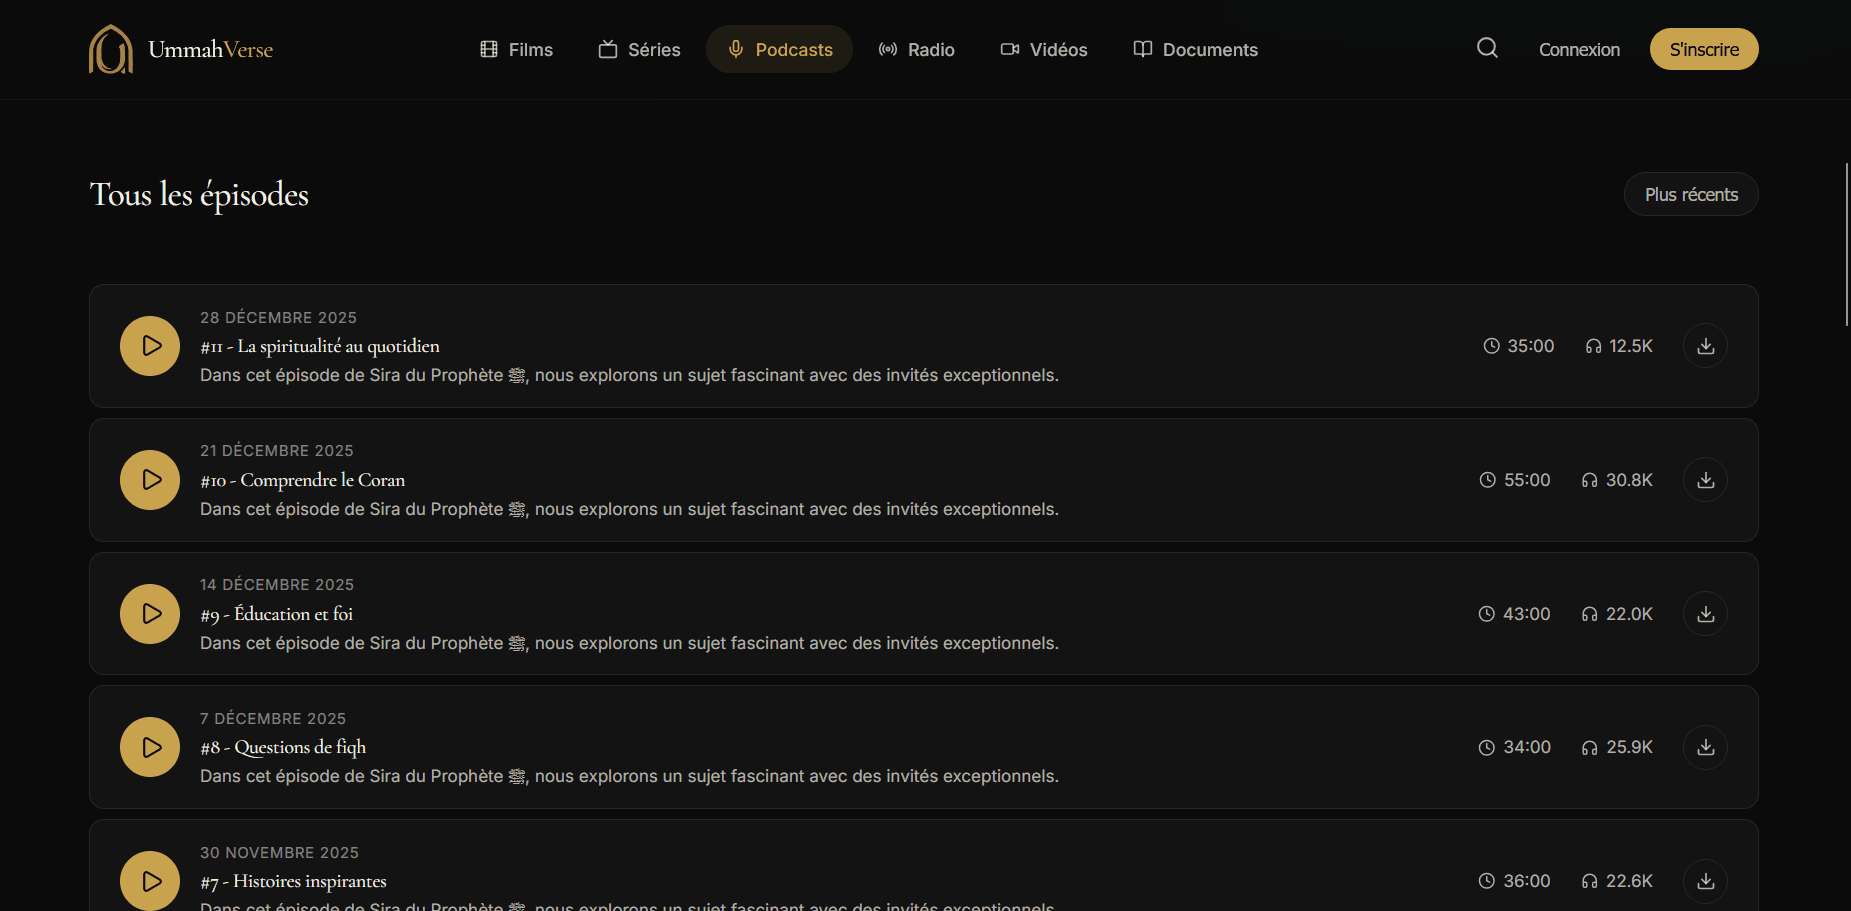This screenshot has width=1851, height=911.
Task: Download the Histoires inspirantes episode
Action: pos(1705,881)
